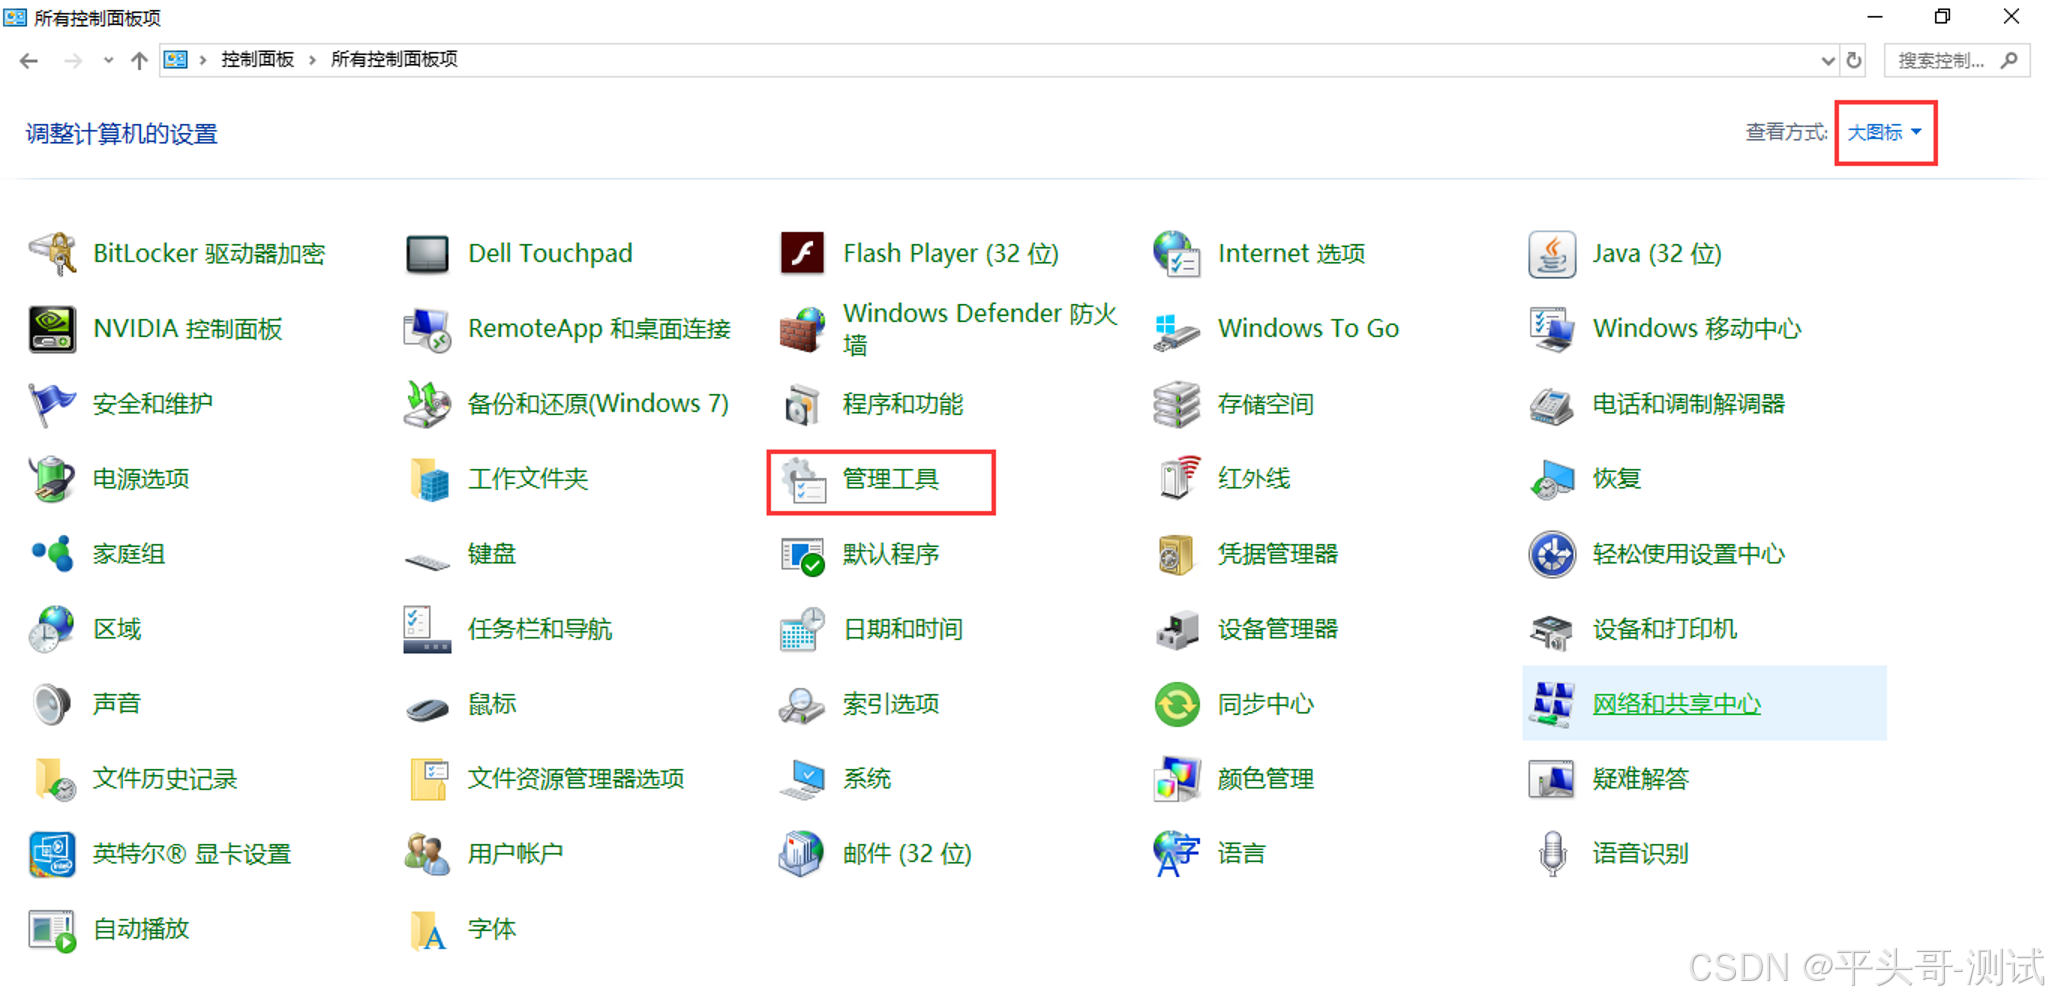2049x1002 pixels.
Task: Open the 默认程序 icon
Action: 802,554
